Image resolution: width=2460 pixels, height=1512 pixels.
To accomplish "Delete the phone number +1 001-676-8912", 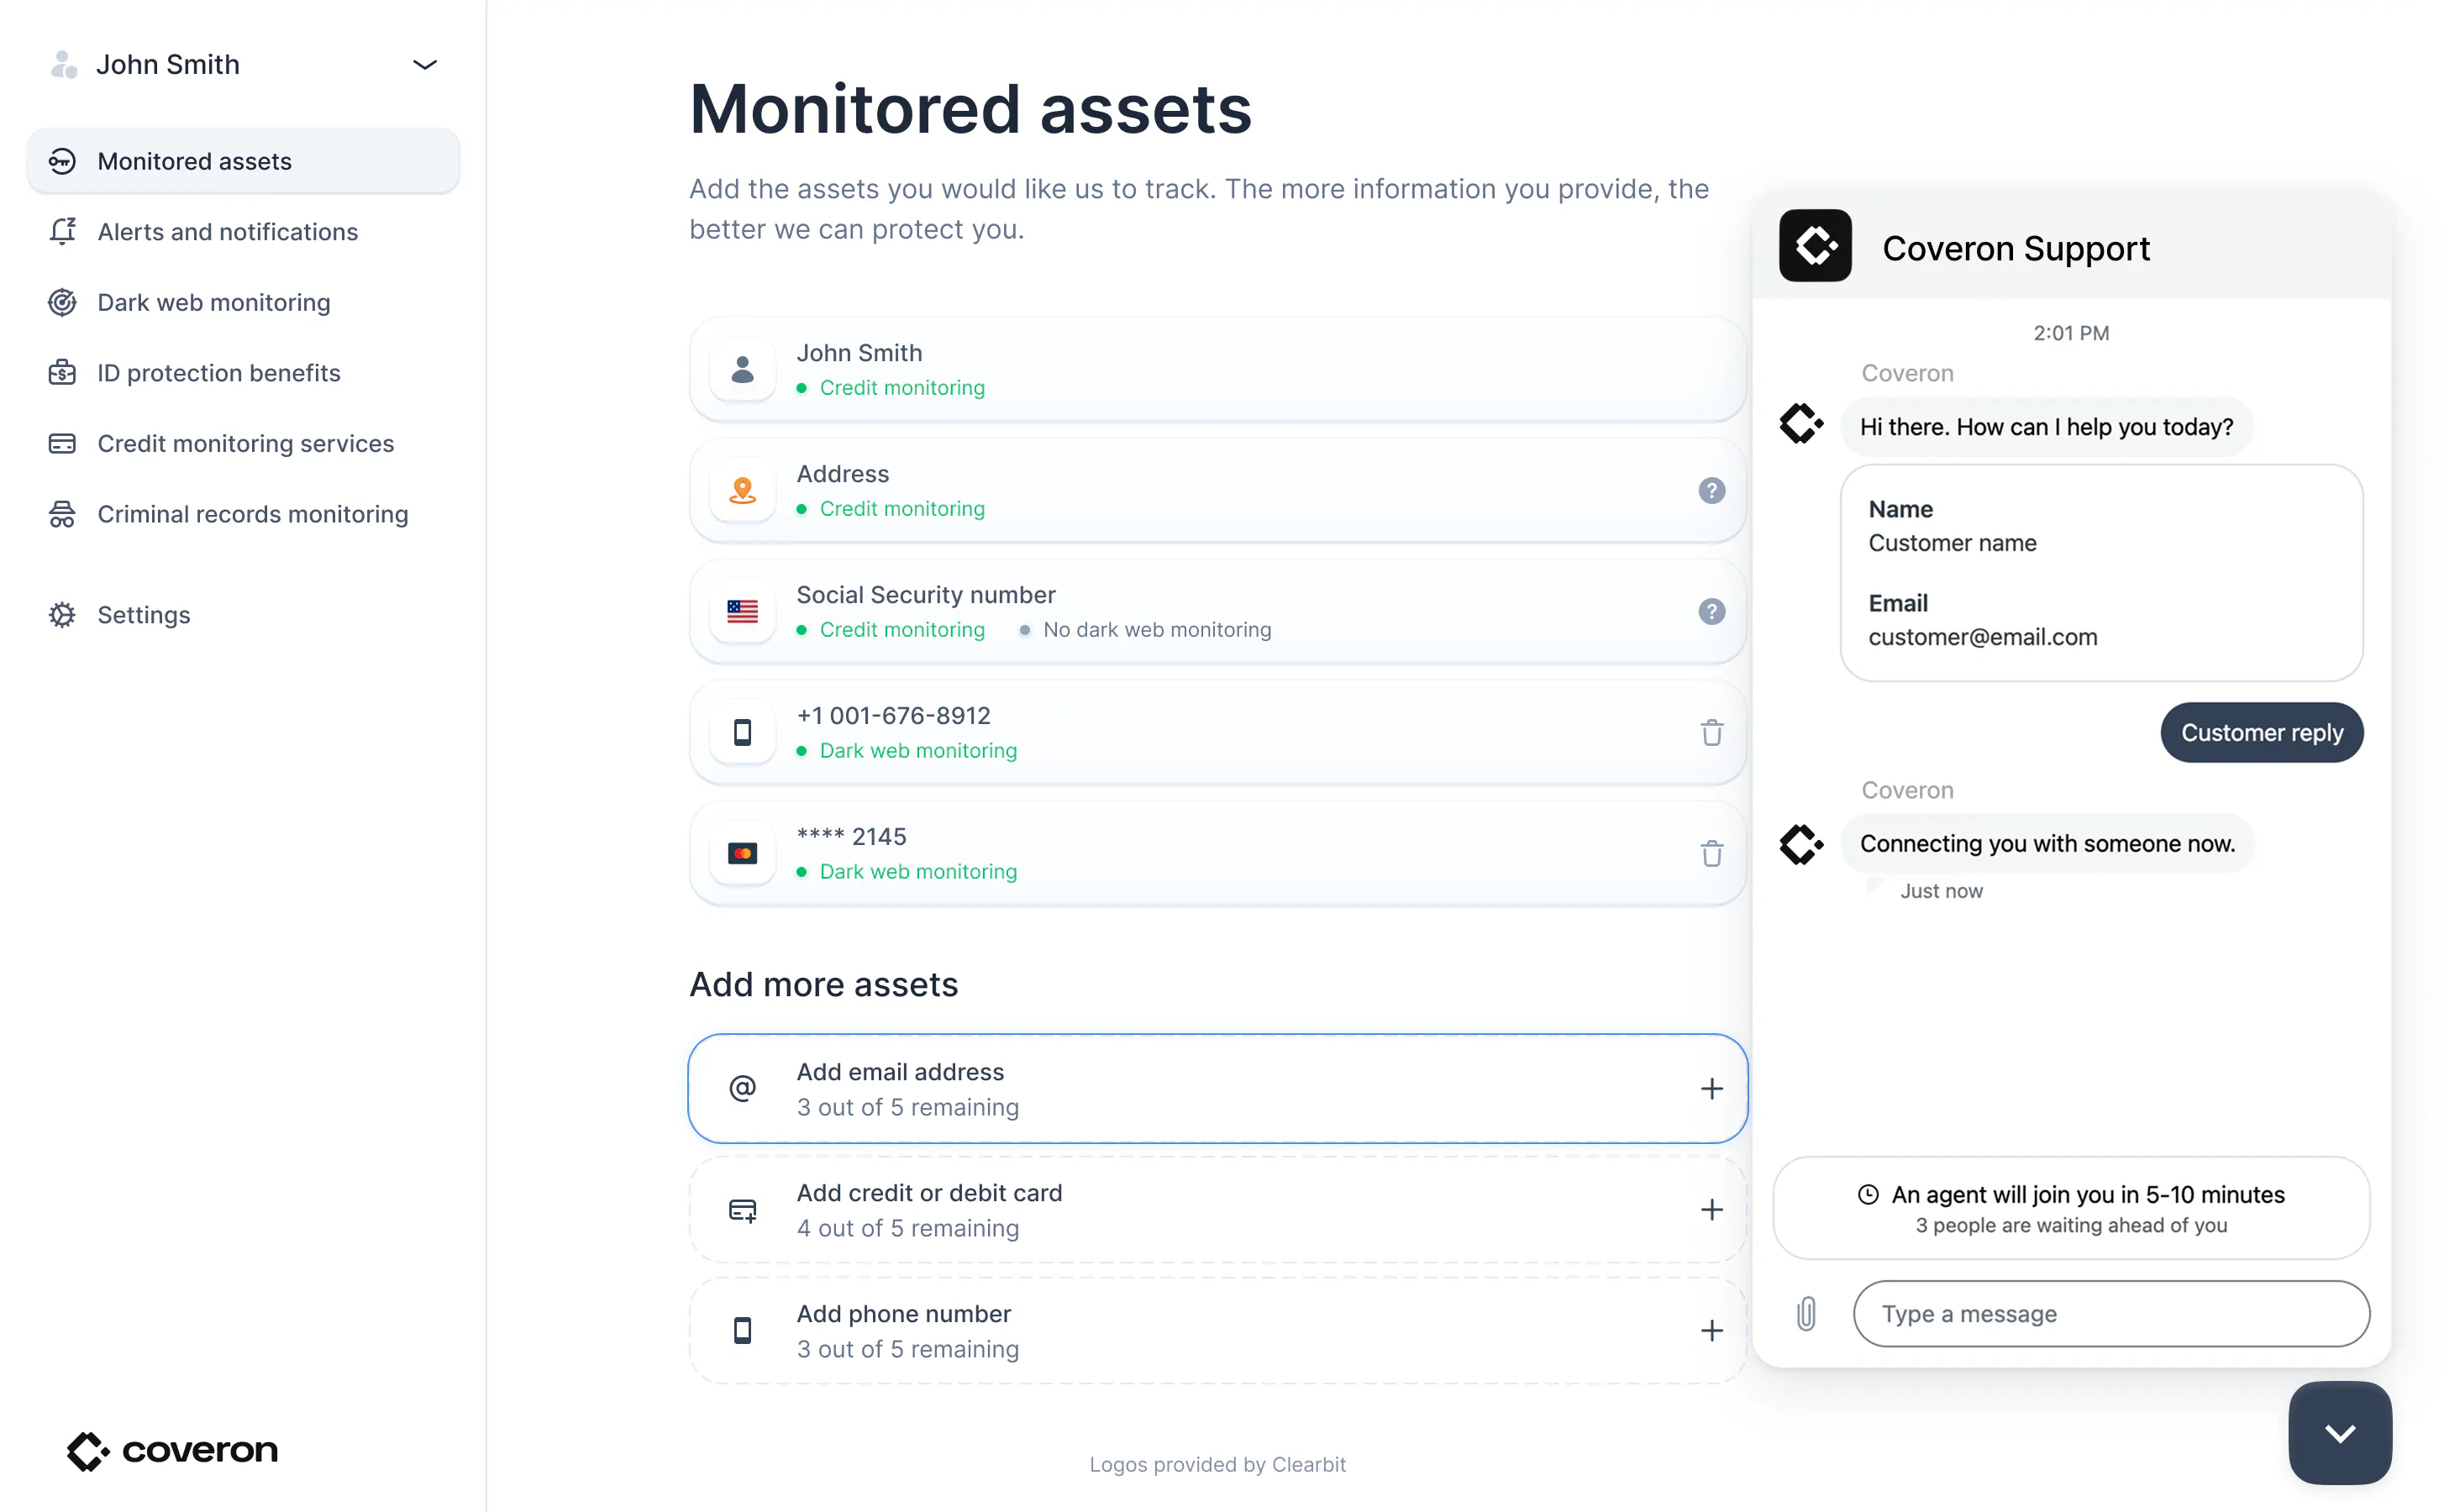I will click(x=1711, y=733).
